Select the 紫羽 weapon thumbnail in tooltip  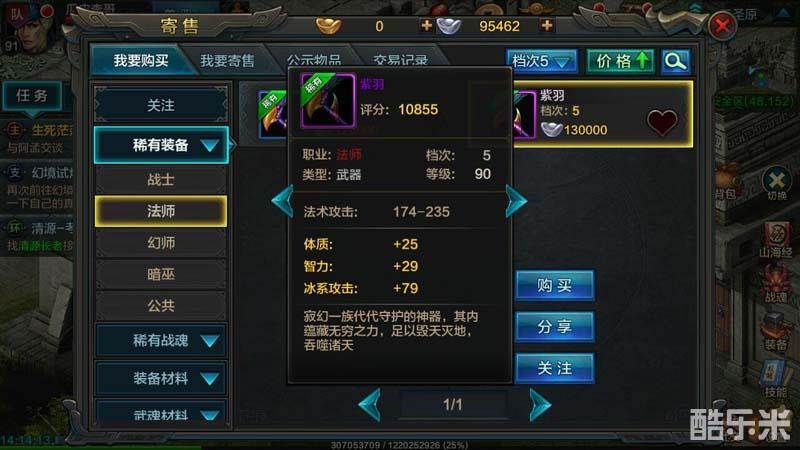pyautogui.click(x=328, y=101)
